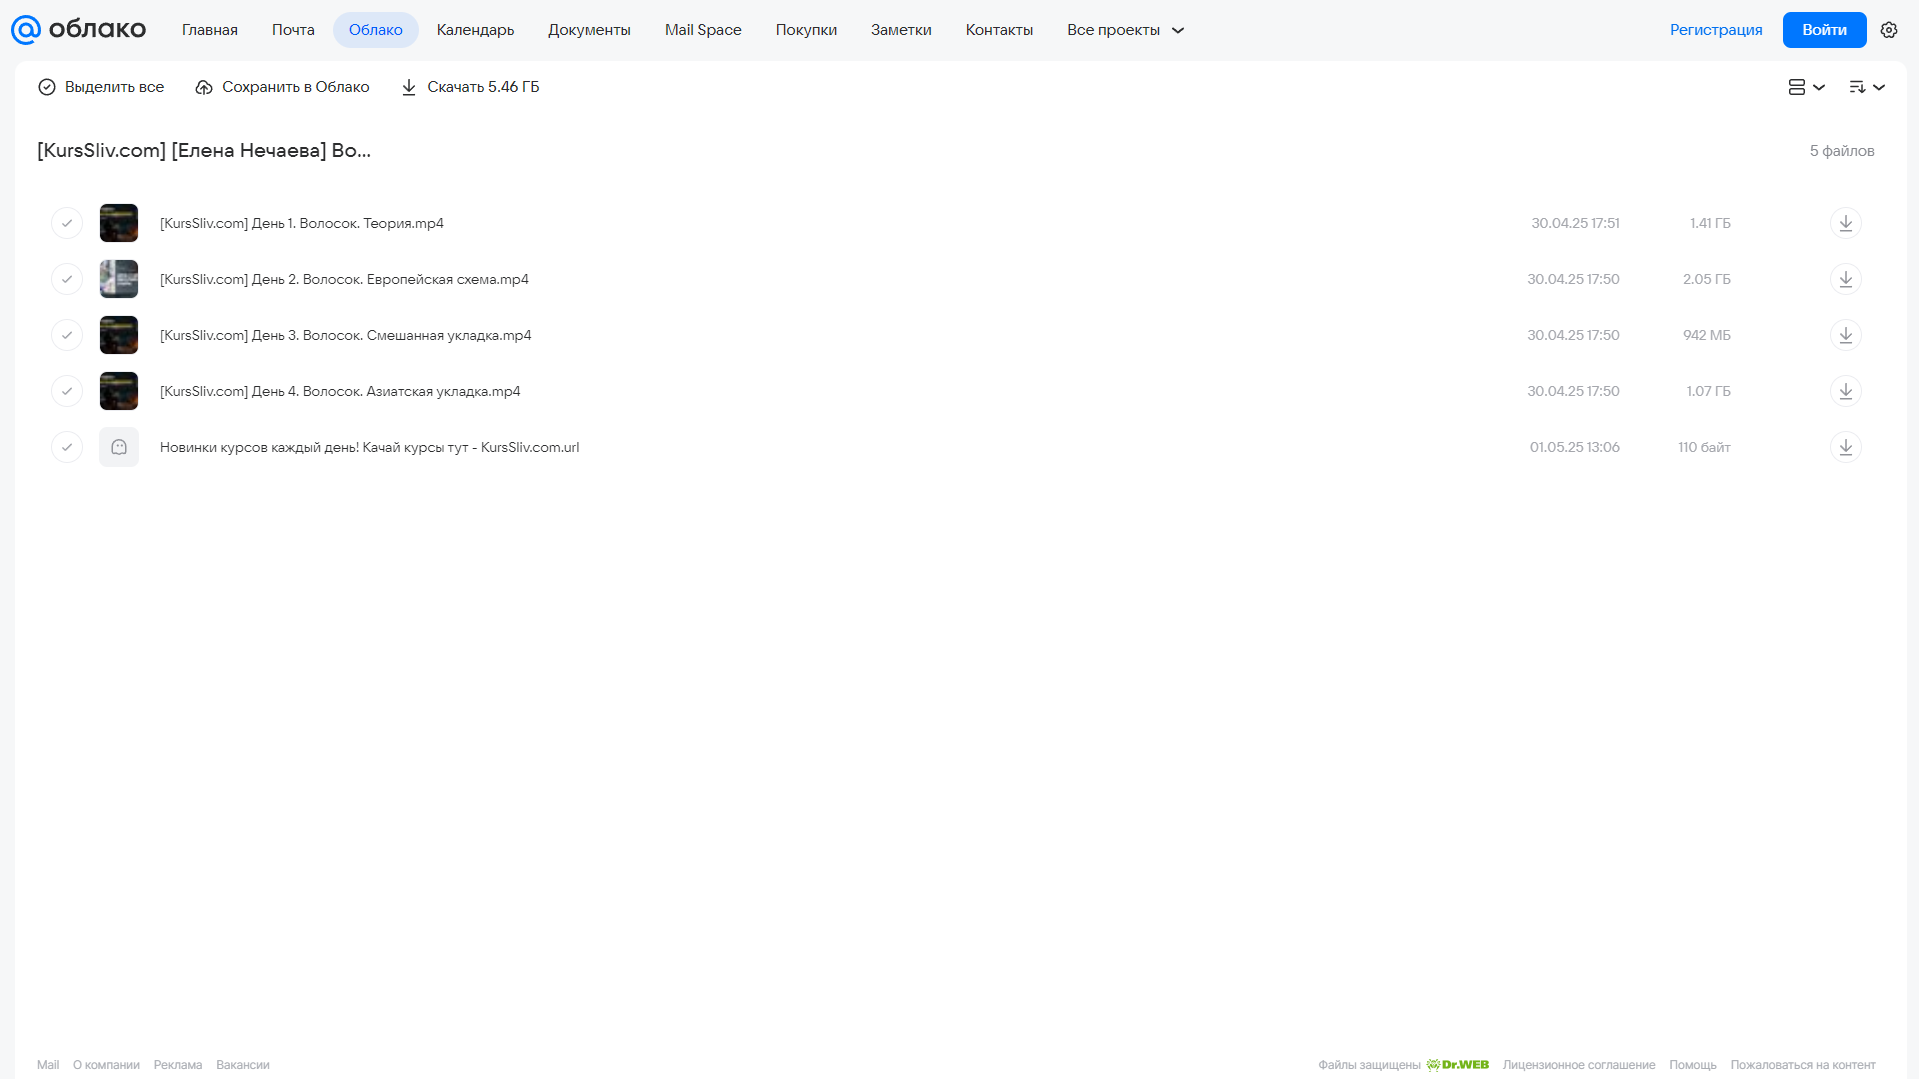
Task: Tick checkbox for День 3 Смешанная укладка
Action: (x=67, y=335)
